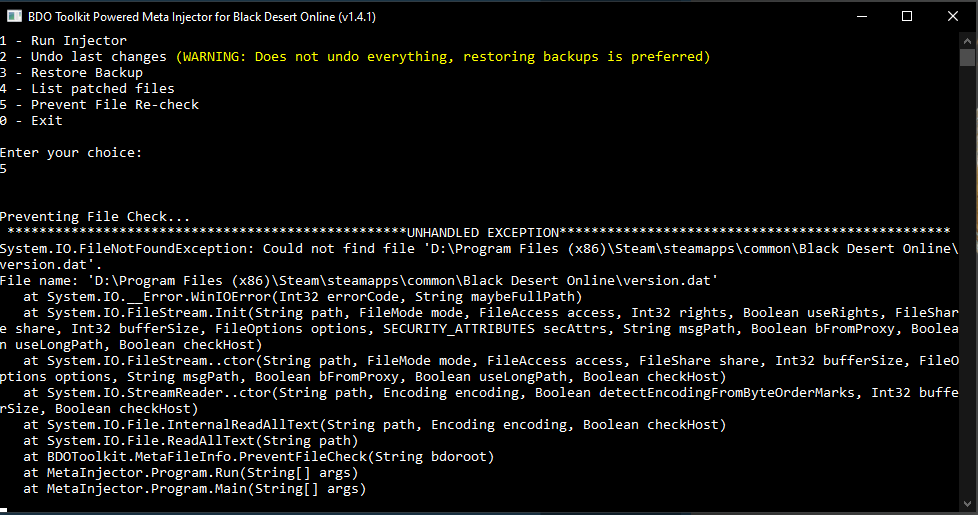Maximize the Meta Injector console window
Image resolution: width=978 pixels, height=515 pixels.
tap(906, 16)
